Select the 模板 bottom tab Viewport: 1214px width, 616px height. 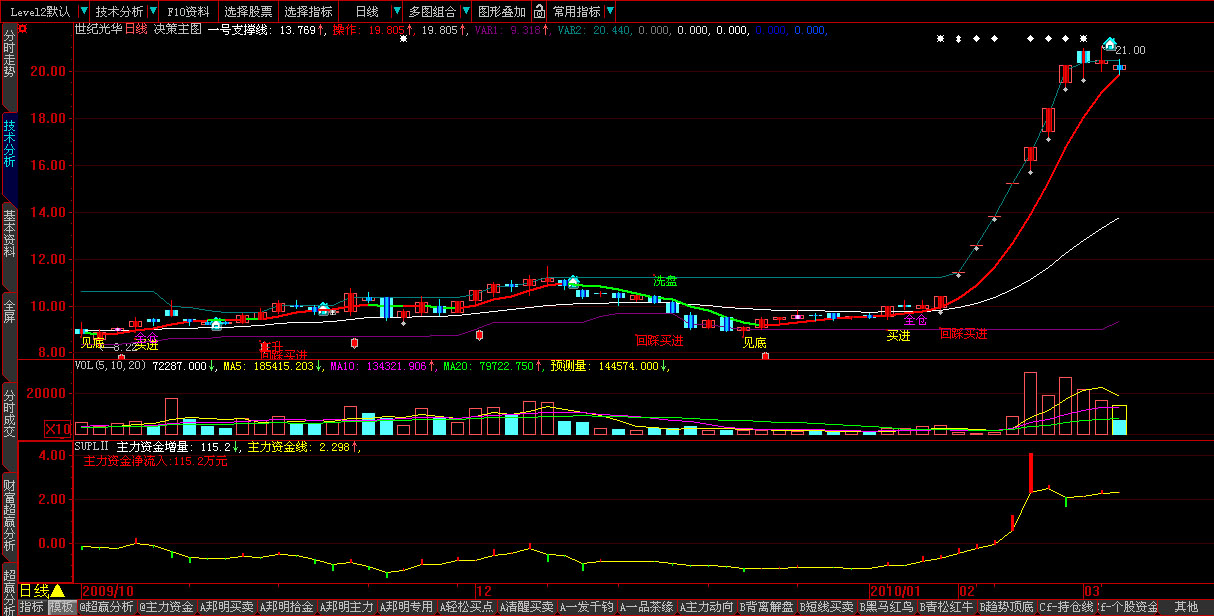pos(61,607)
